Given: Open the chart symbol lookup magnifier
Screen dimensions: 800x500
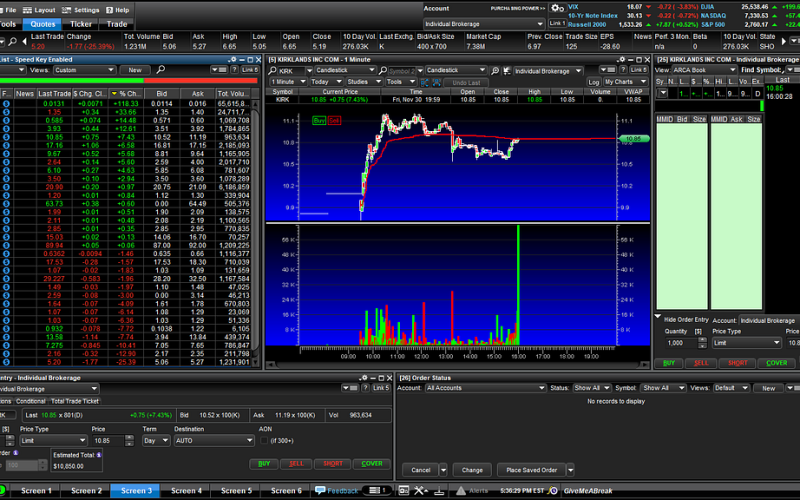Looking at the screenshot, I should point(272,70).
